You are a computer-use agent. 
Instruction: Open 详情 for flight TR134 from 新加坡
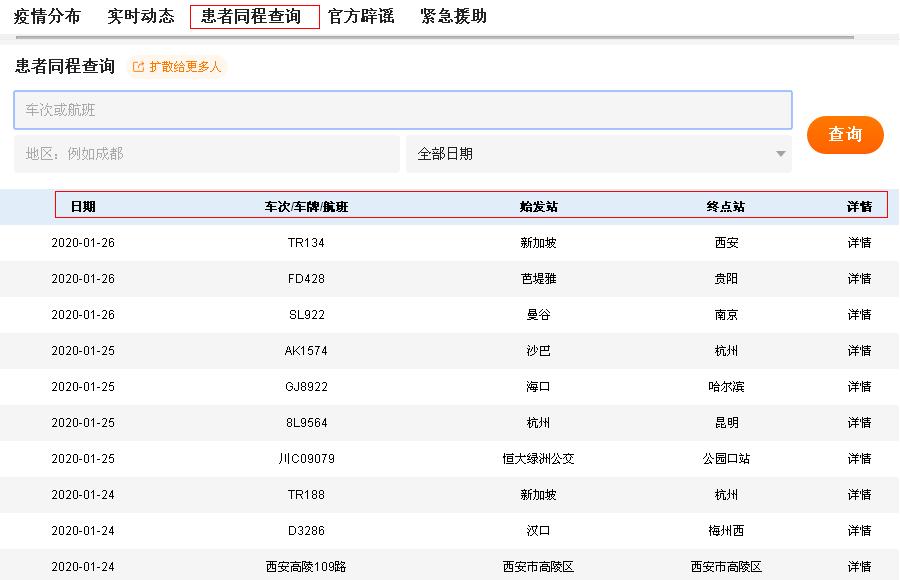(x=858, y=242)
